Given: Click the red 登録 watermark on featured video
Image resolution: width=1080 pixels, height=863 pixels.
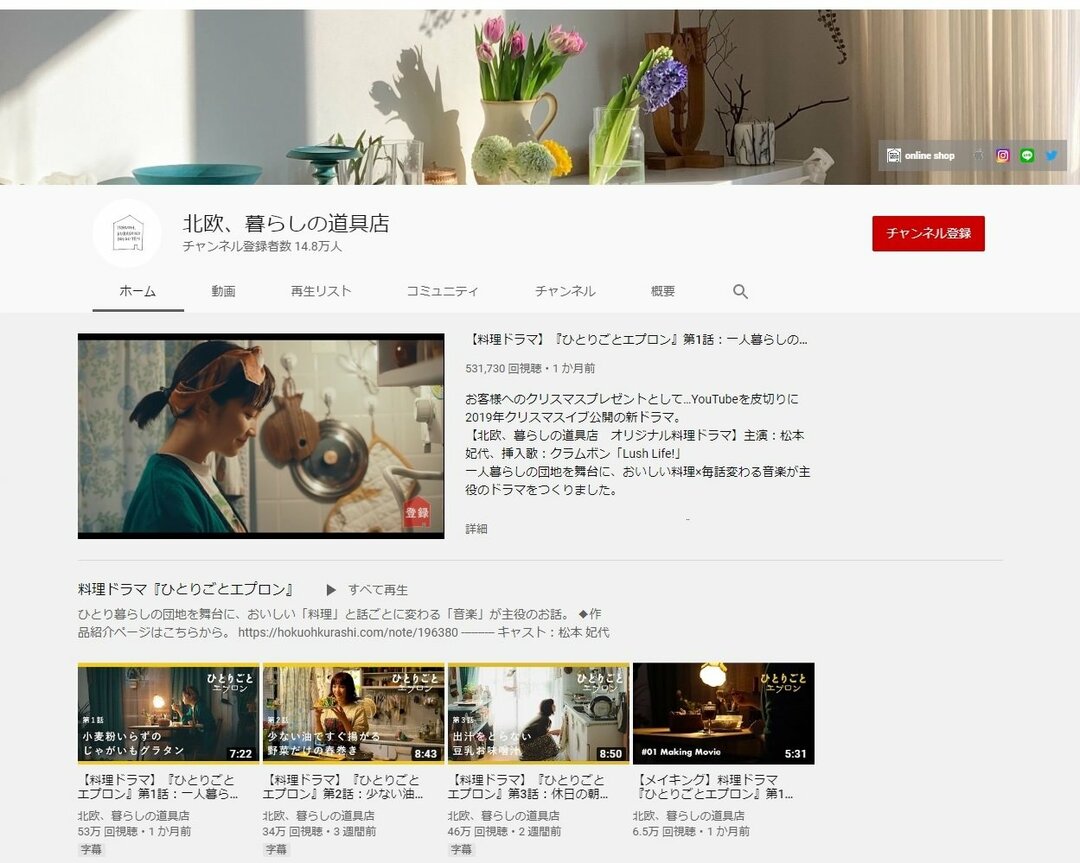Looking at the screenshot, I should 417,512.
